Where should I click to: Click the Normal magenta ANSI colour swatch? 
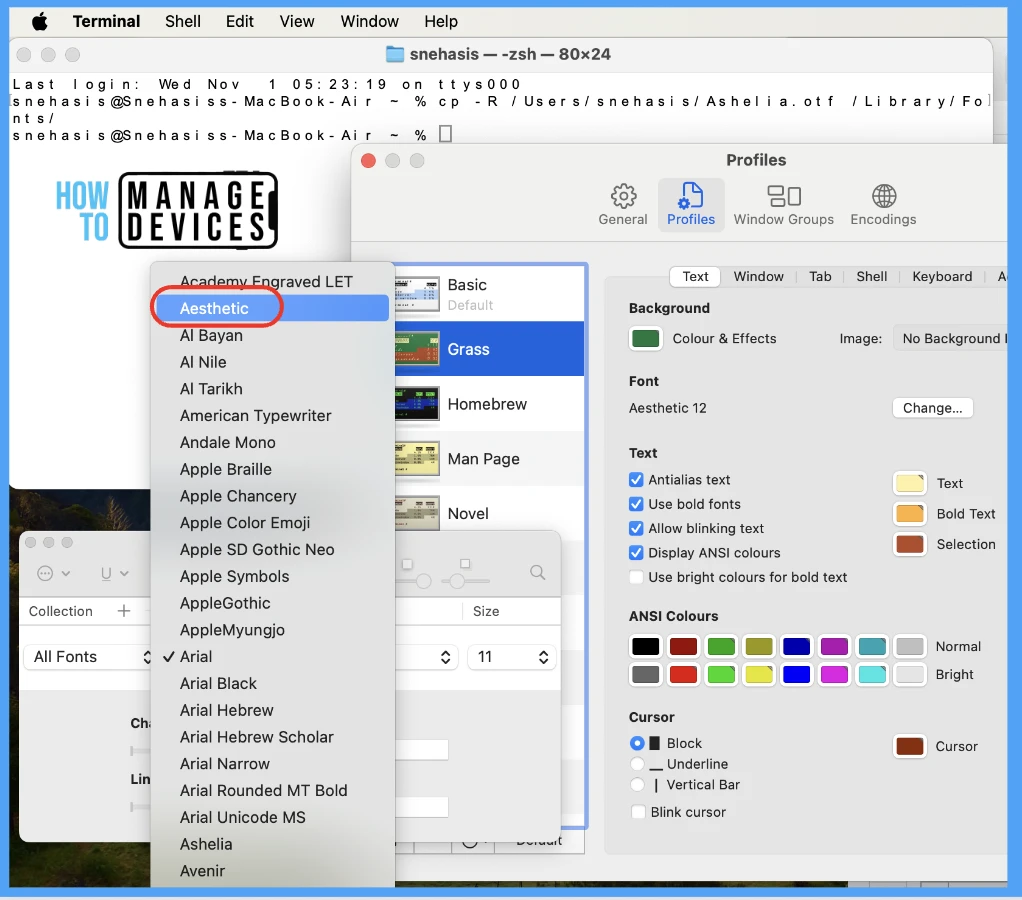pyautogui.click(x=834, y=646)
